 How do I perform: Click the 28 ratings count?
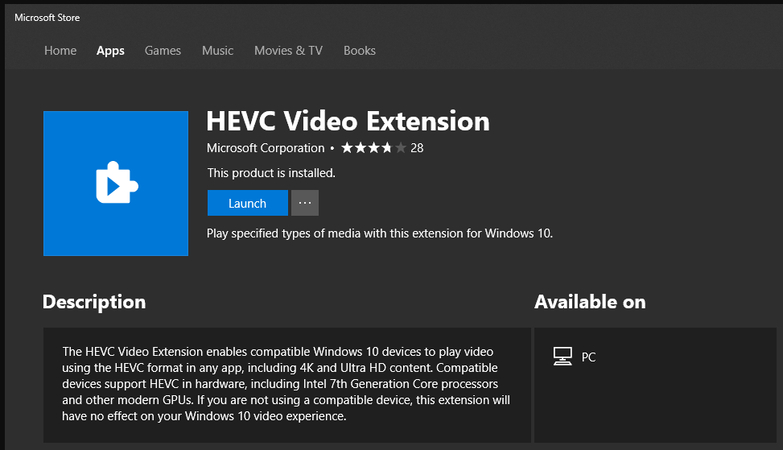point(417,148)
